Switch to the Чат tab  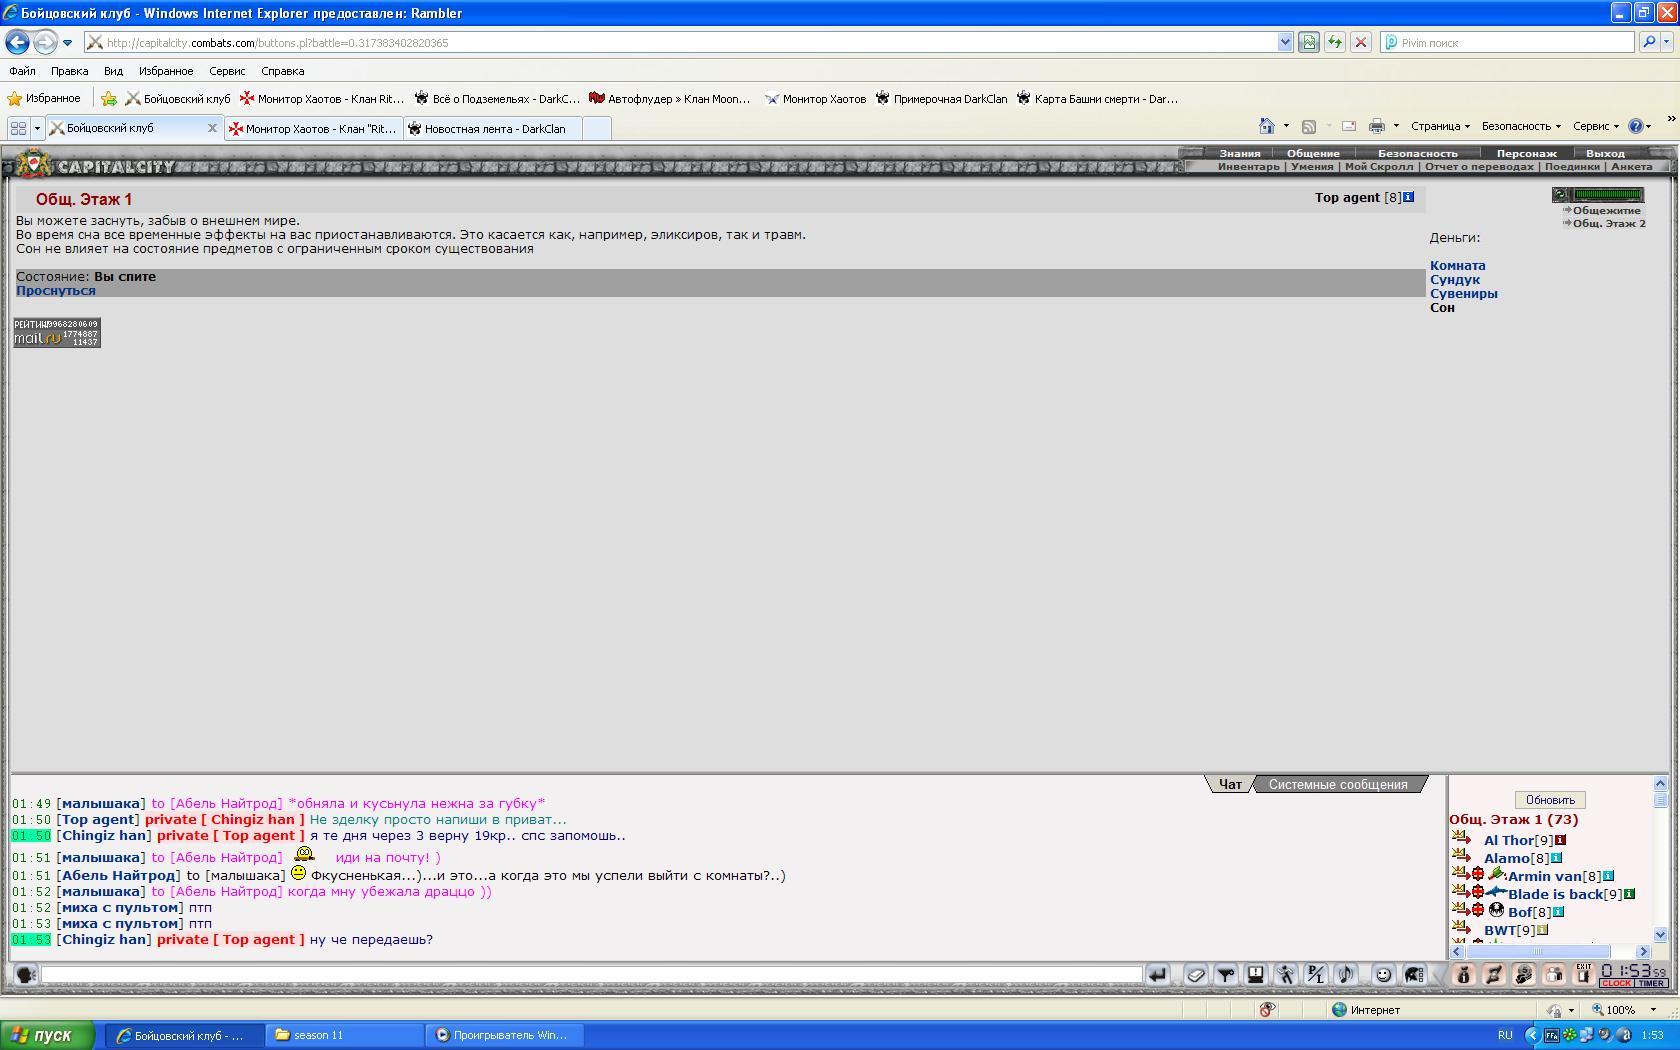pos(1230,785)
